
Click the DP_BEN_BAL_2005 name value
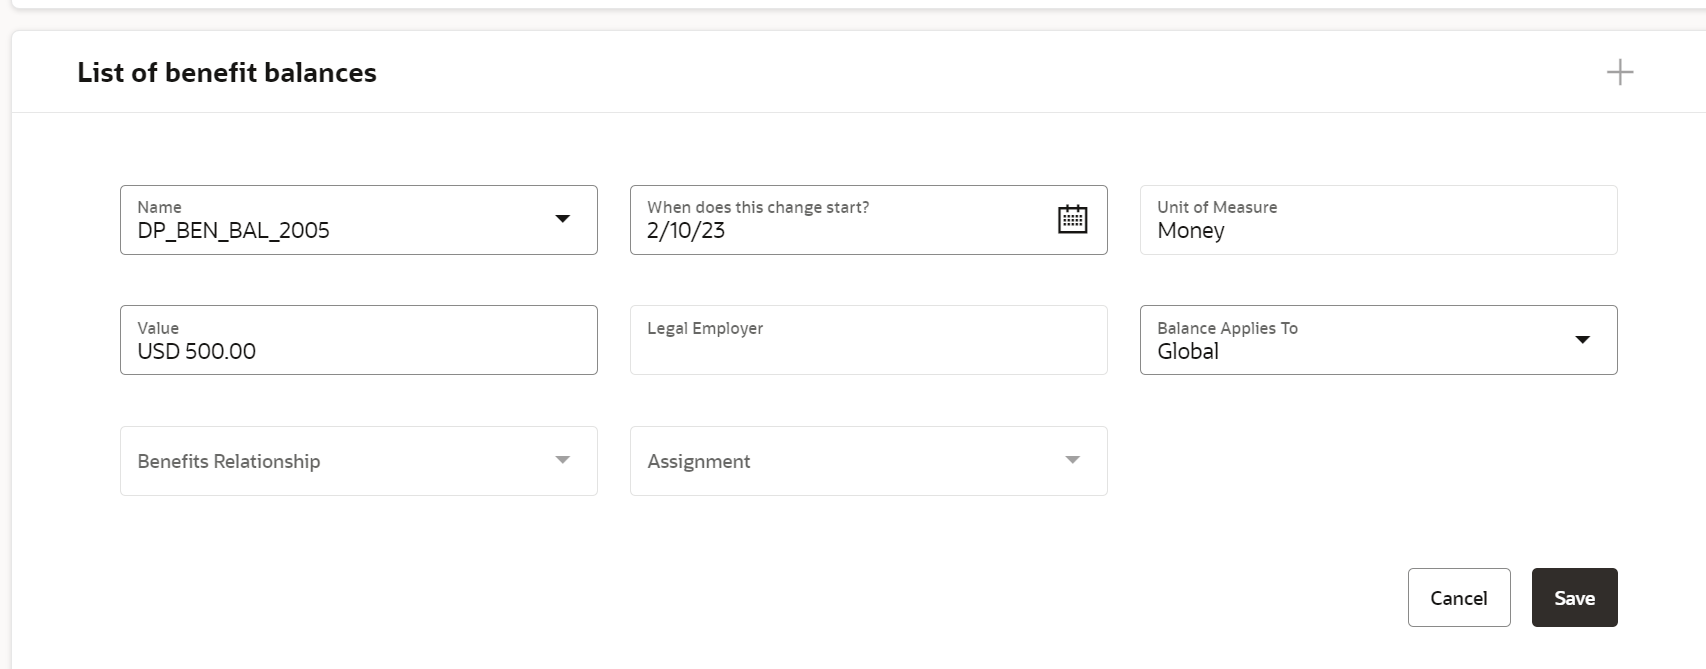tap(233, 231)
